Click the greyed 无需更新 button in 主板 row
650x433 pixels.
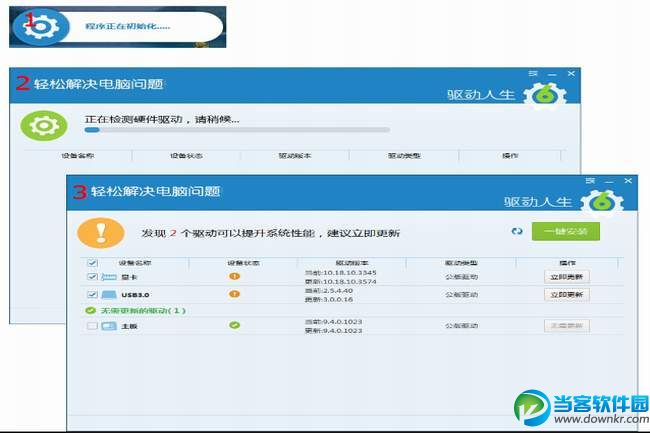click(x=567, y=326)
